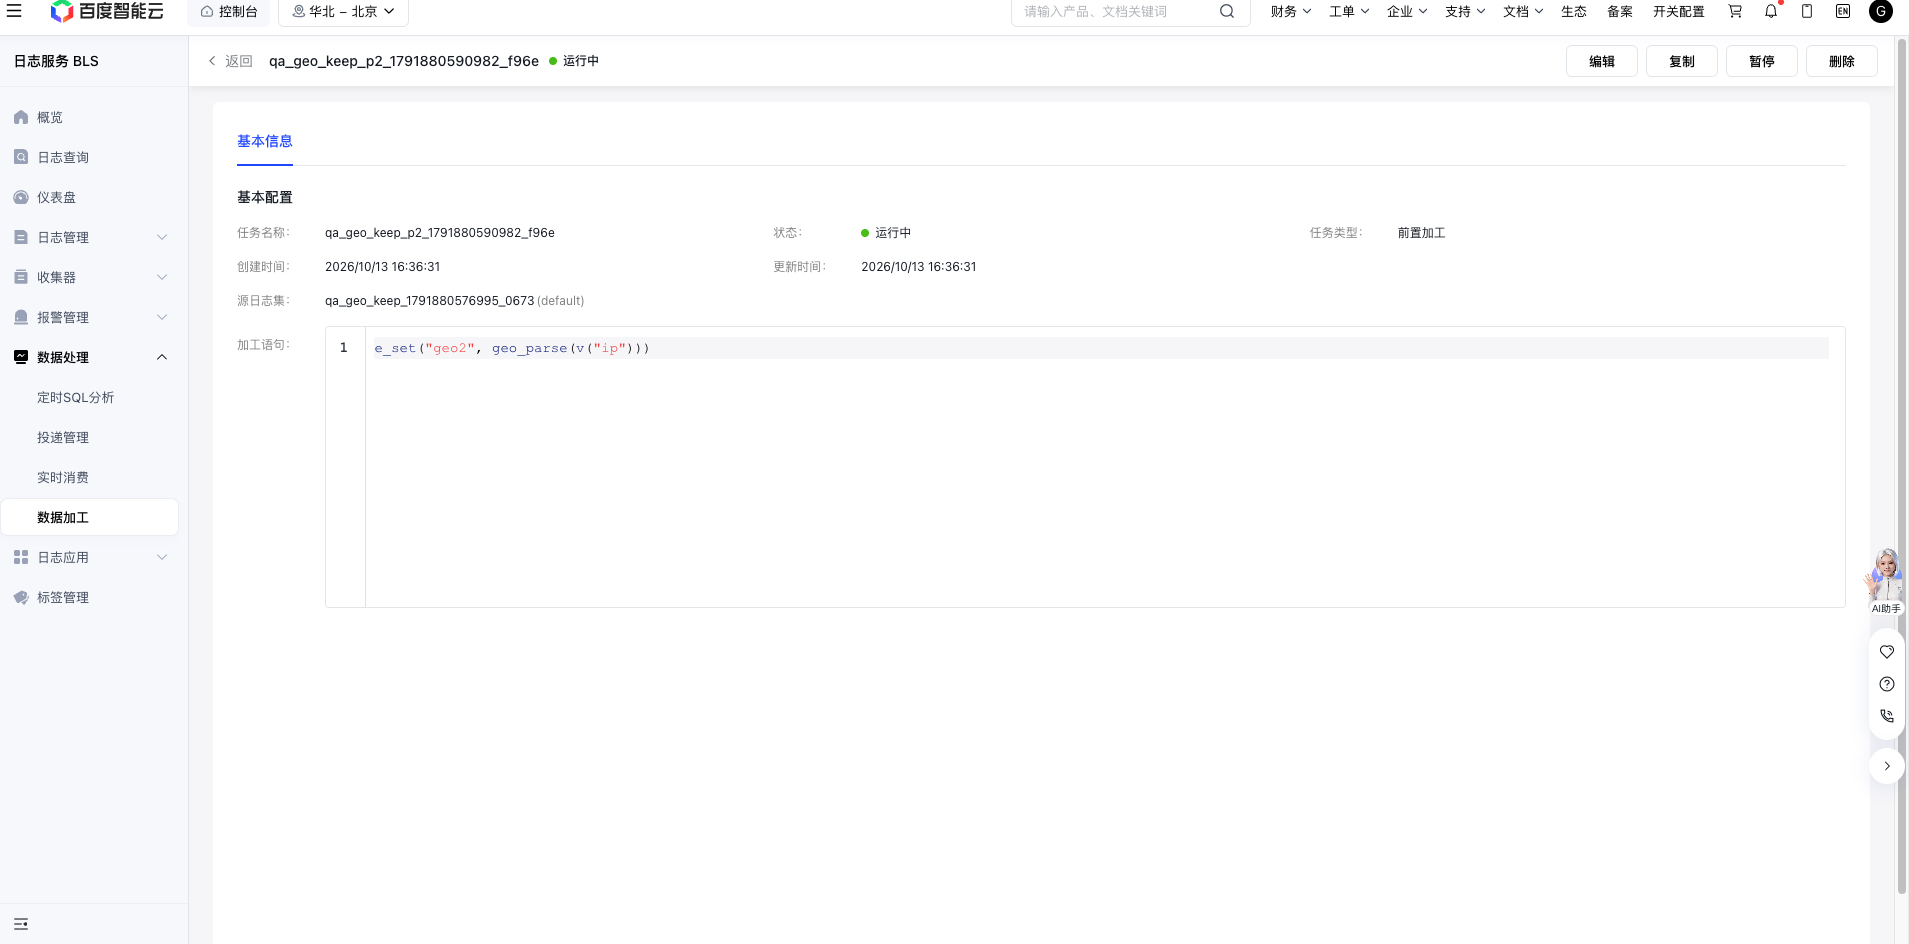Click the heart favorite icon
The image size is (1909, 944).
tap(1887, 652)
